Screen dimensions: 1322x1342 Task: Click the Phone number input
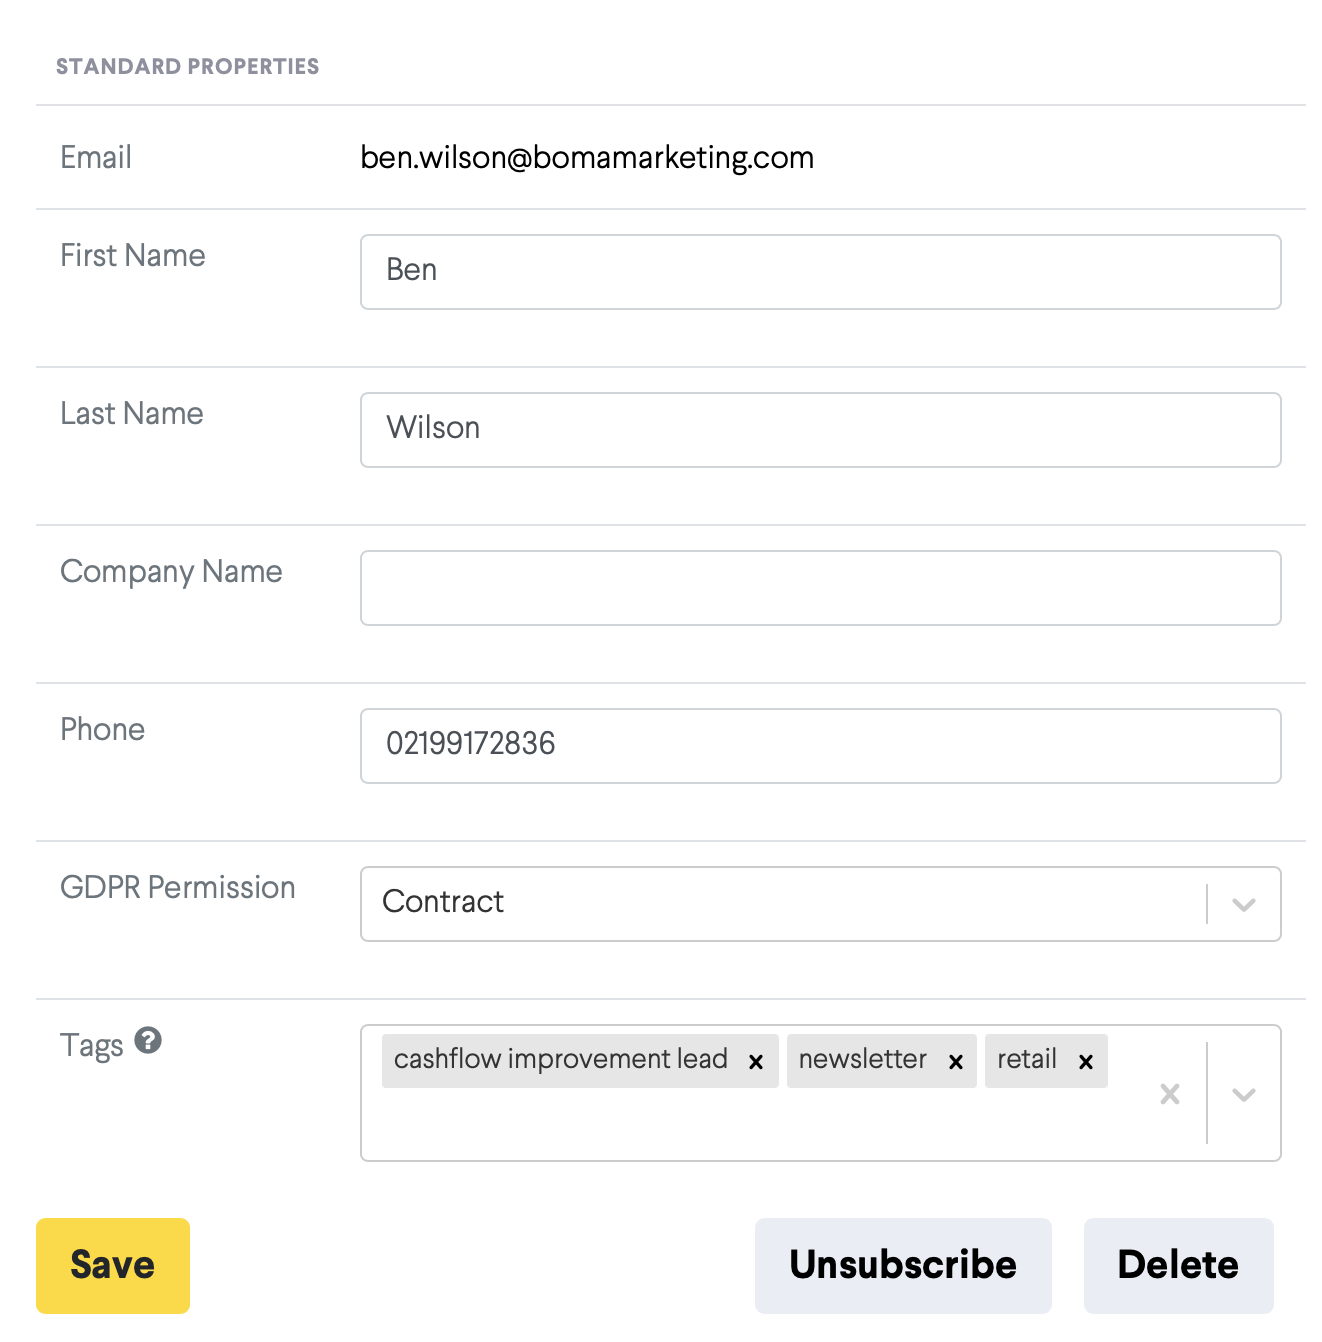pos(820,746)
